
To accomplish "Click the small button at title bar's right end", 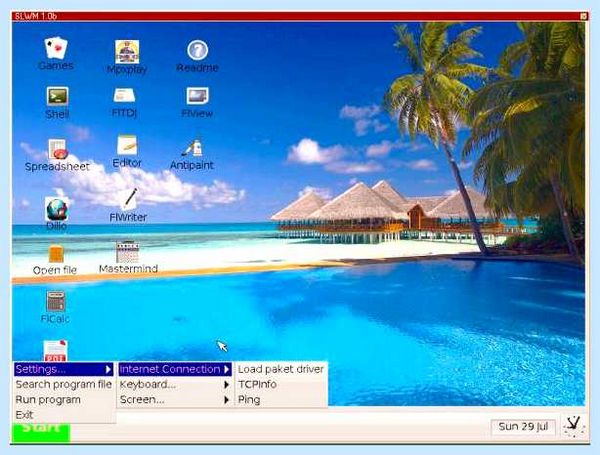I will 583,16.
